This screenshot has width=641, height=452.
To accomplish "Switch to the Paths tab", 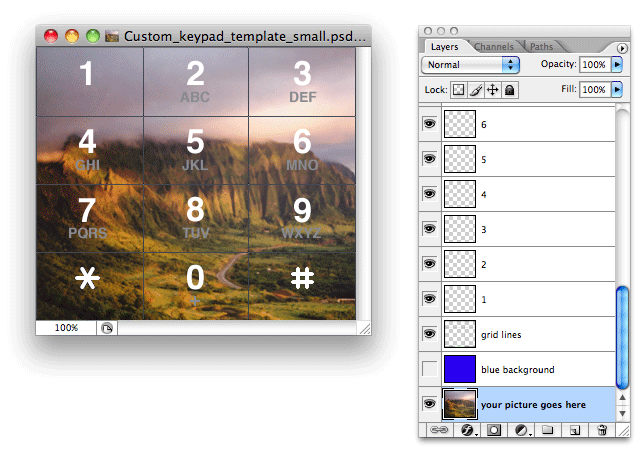I will (541, 46).
